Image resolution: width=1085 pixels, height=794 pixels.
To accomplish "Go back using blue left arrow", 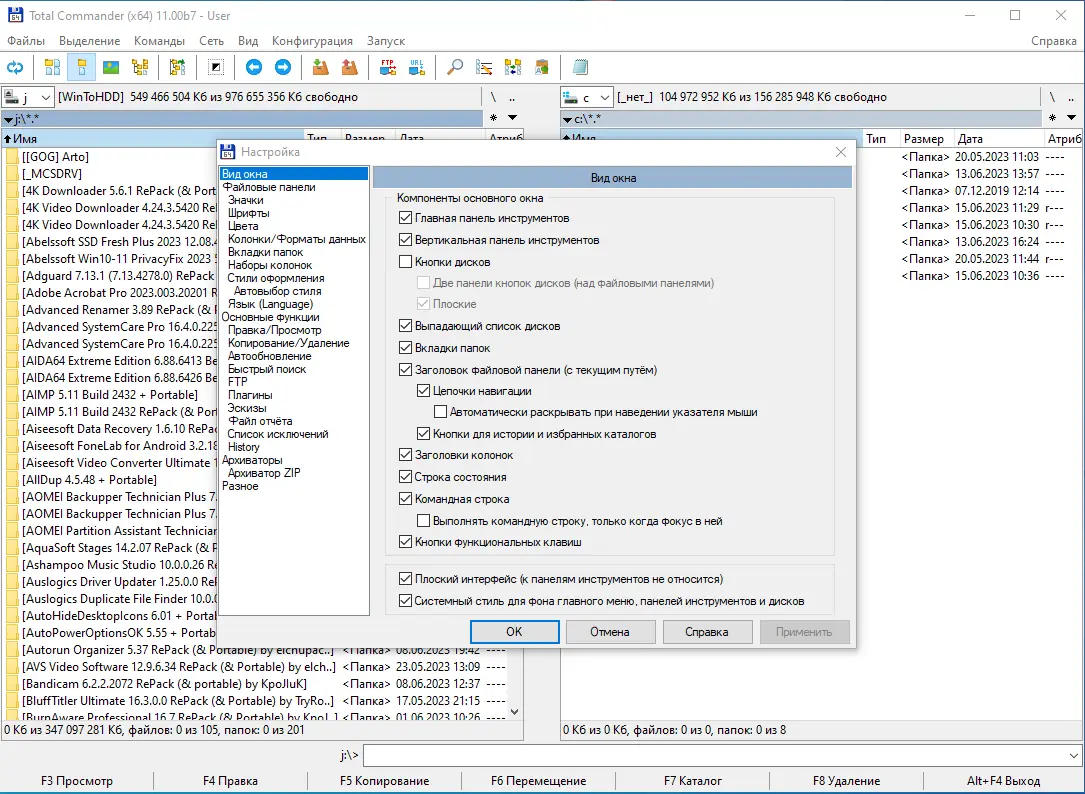I will point(254,67).
